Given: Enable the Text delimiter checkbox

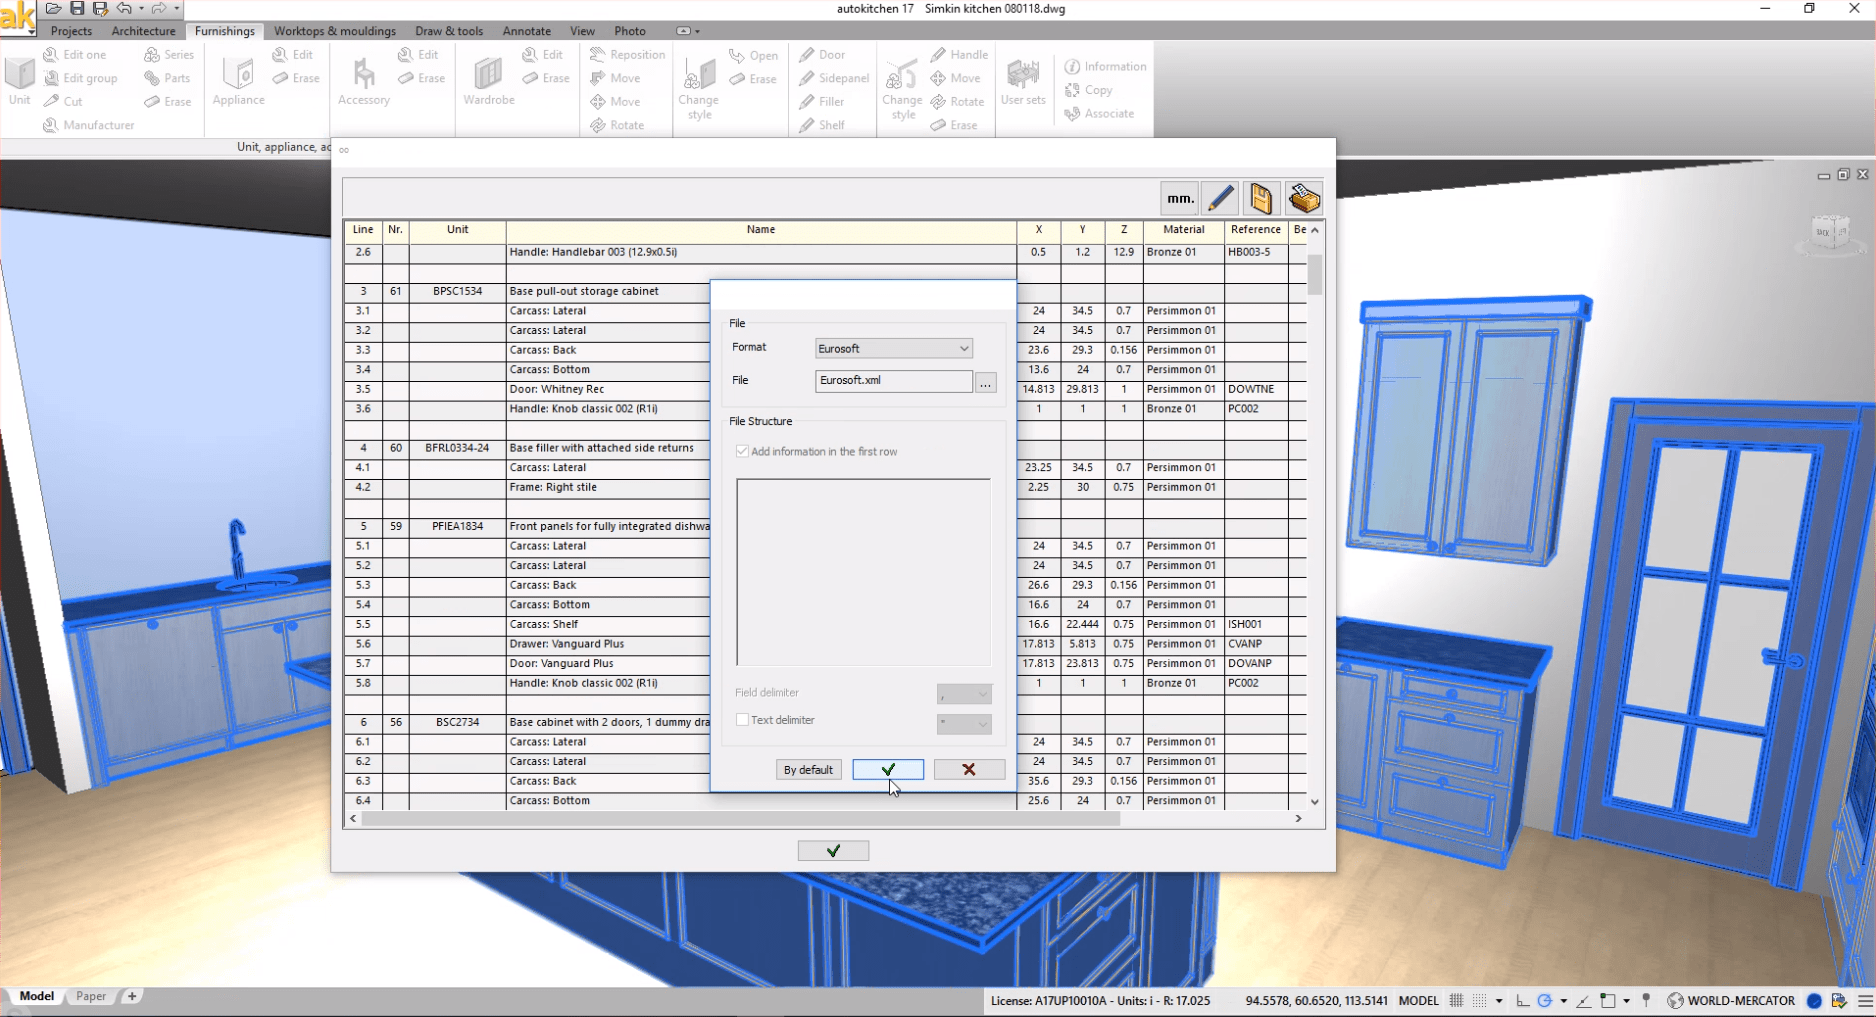Looking at the screenshot, I should coord(742,720).
